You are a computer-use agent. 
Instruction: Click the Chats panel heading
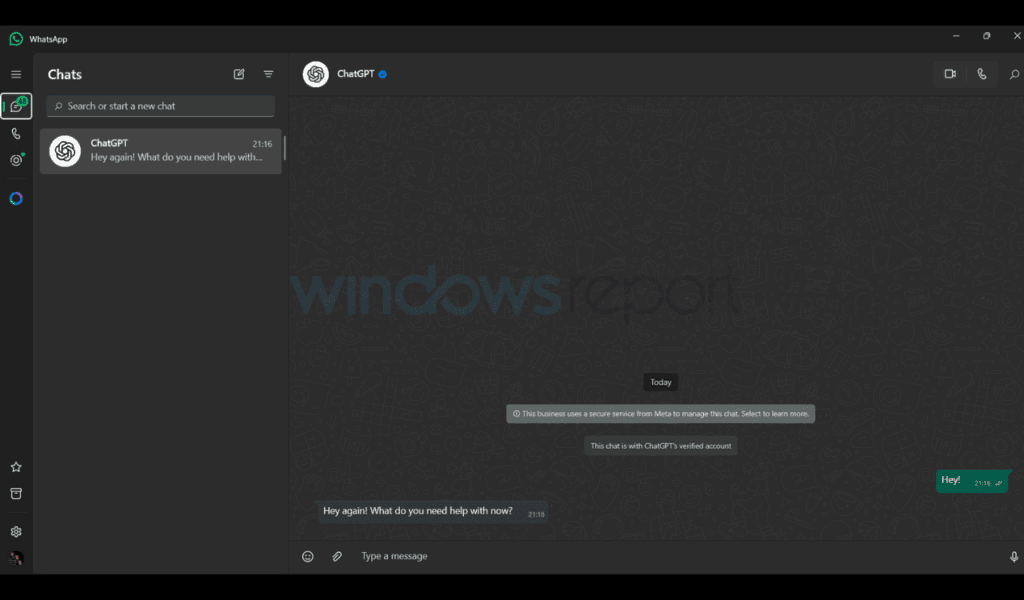pyautogui.click(x=65, y=74)
